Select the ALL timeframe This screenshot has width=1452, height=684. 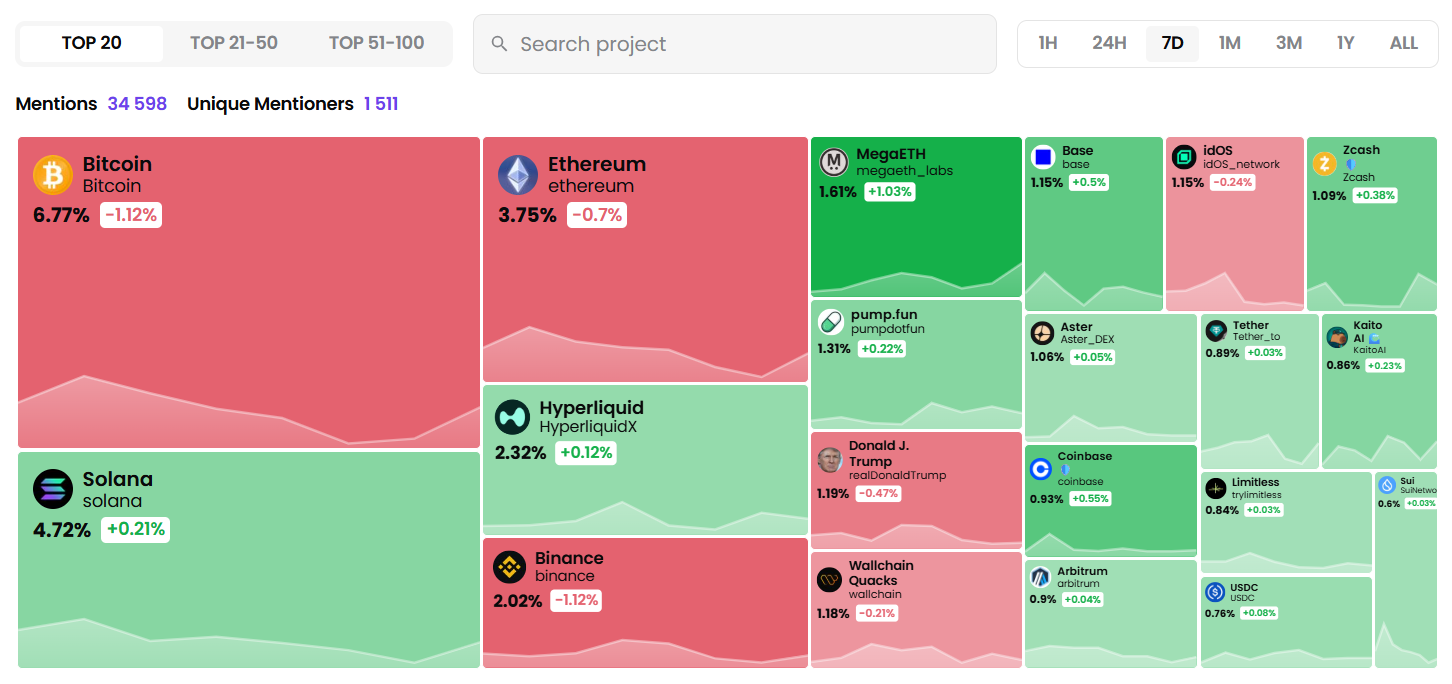click(x=1403, y=43)
